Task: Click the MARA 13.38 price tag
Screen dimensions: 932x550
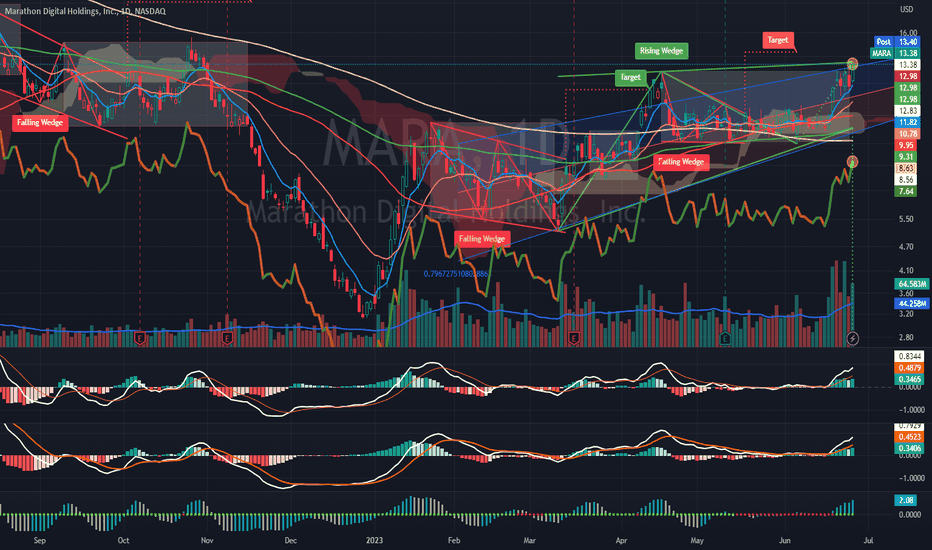Action: point(895,53)
